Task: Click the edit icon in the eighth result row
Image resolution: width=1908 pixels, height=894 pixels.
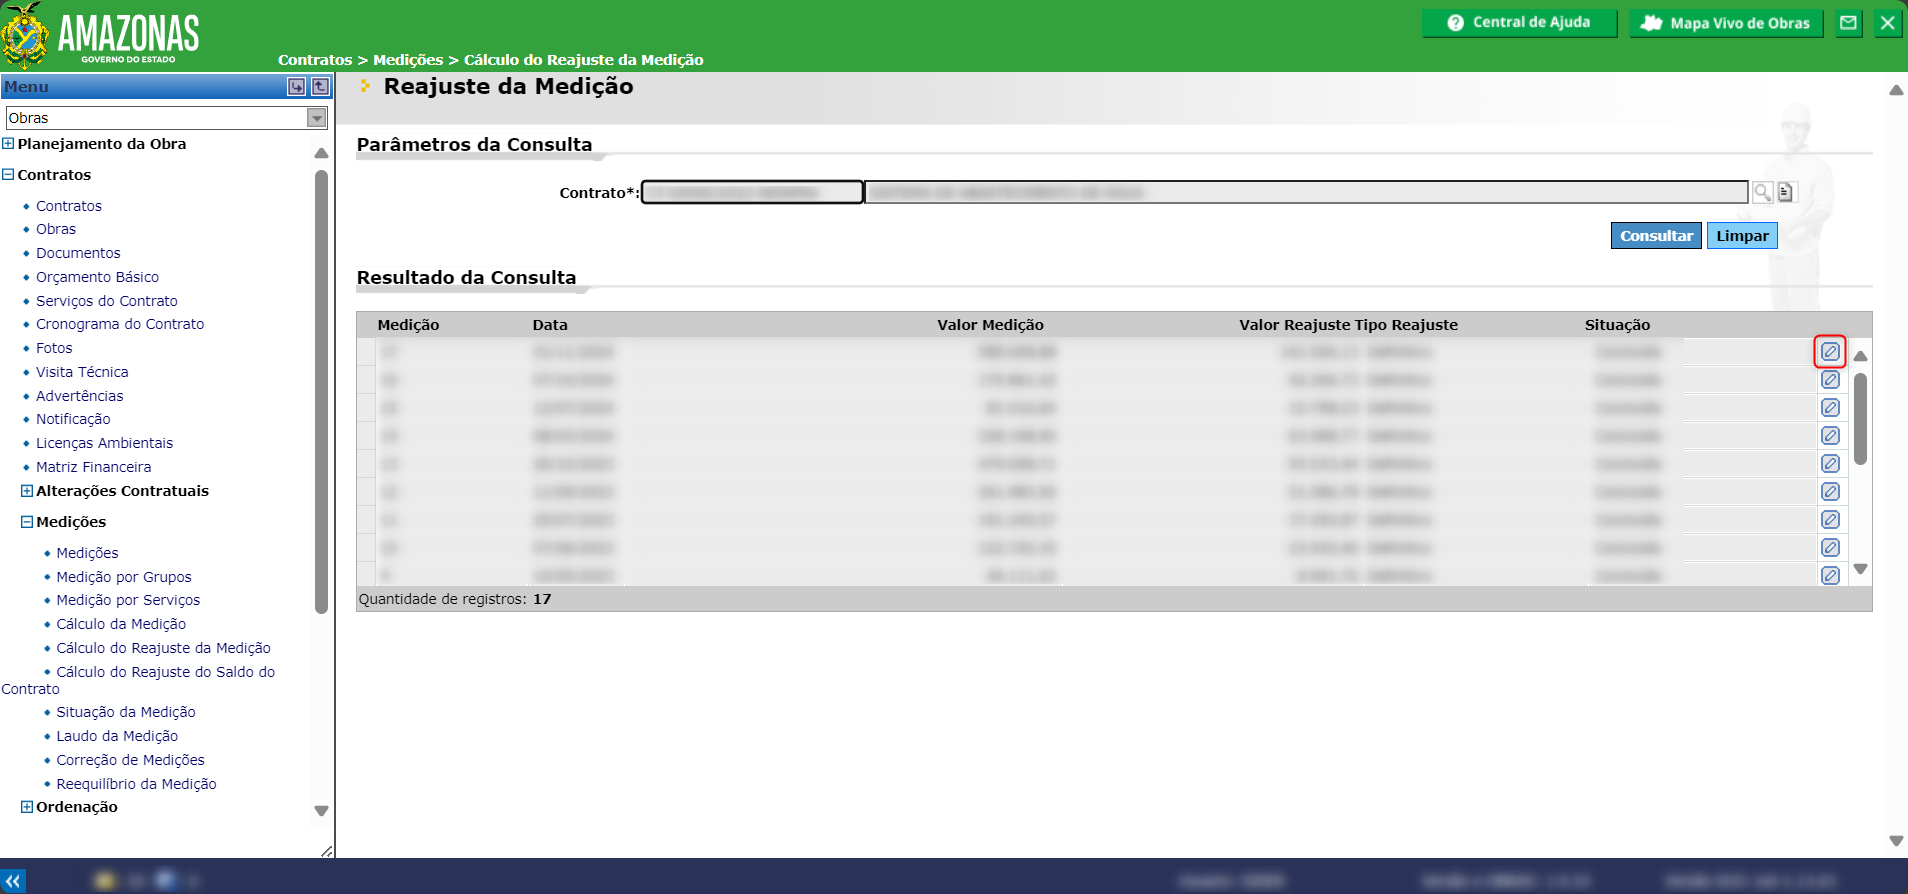Action: [1830, 548]
